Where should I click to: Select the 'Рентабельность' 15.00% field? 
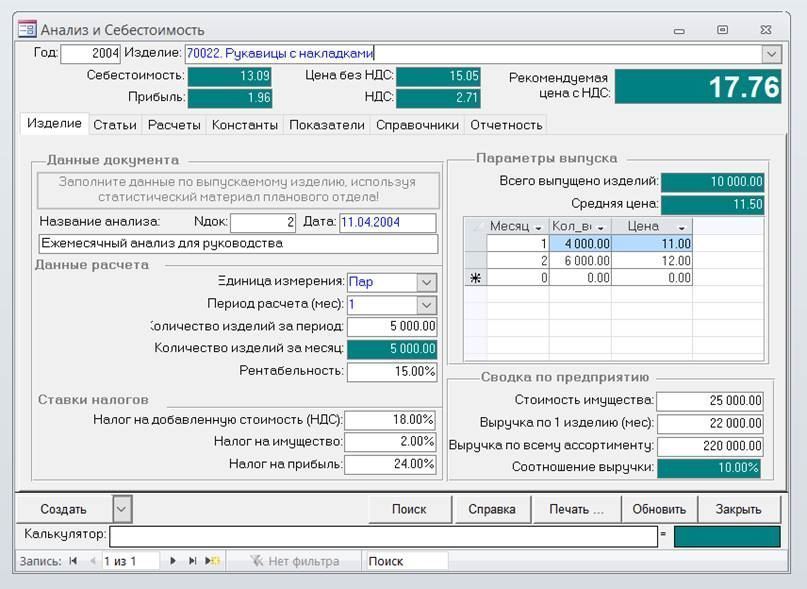(392, 371)
